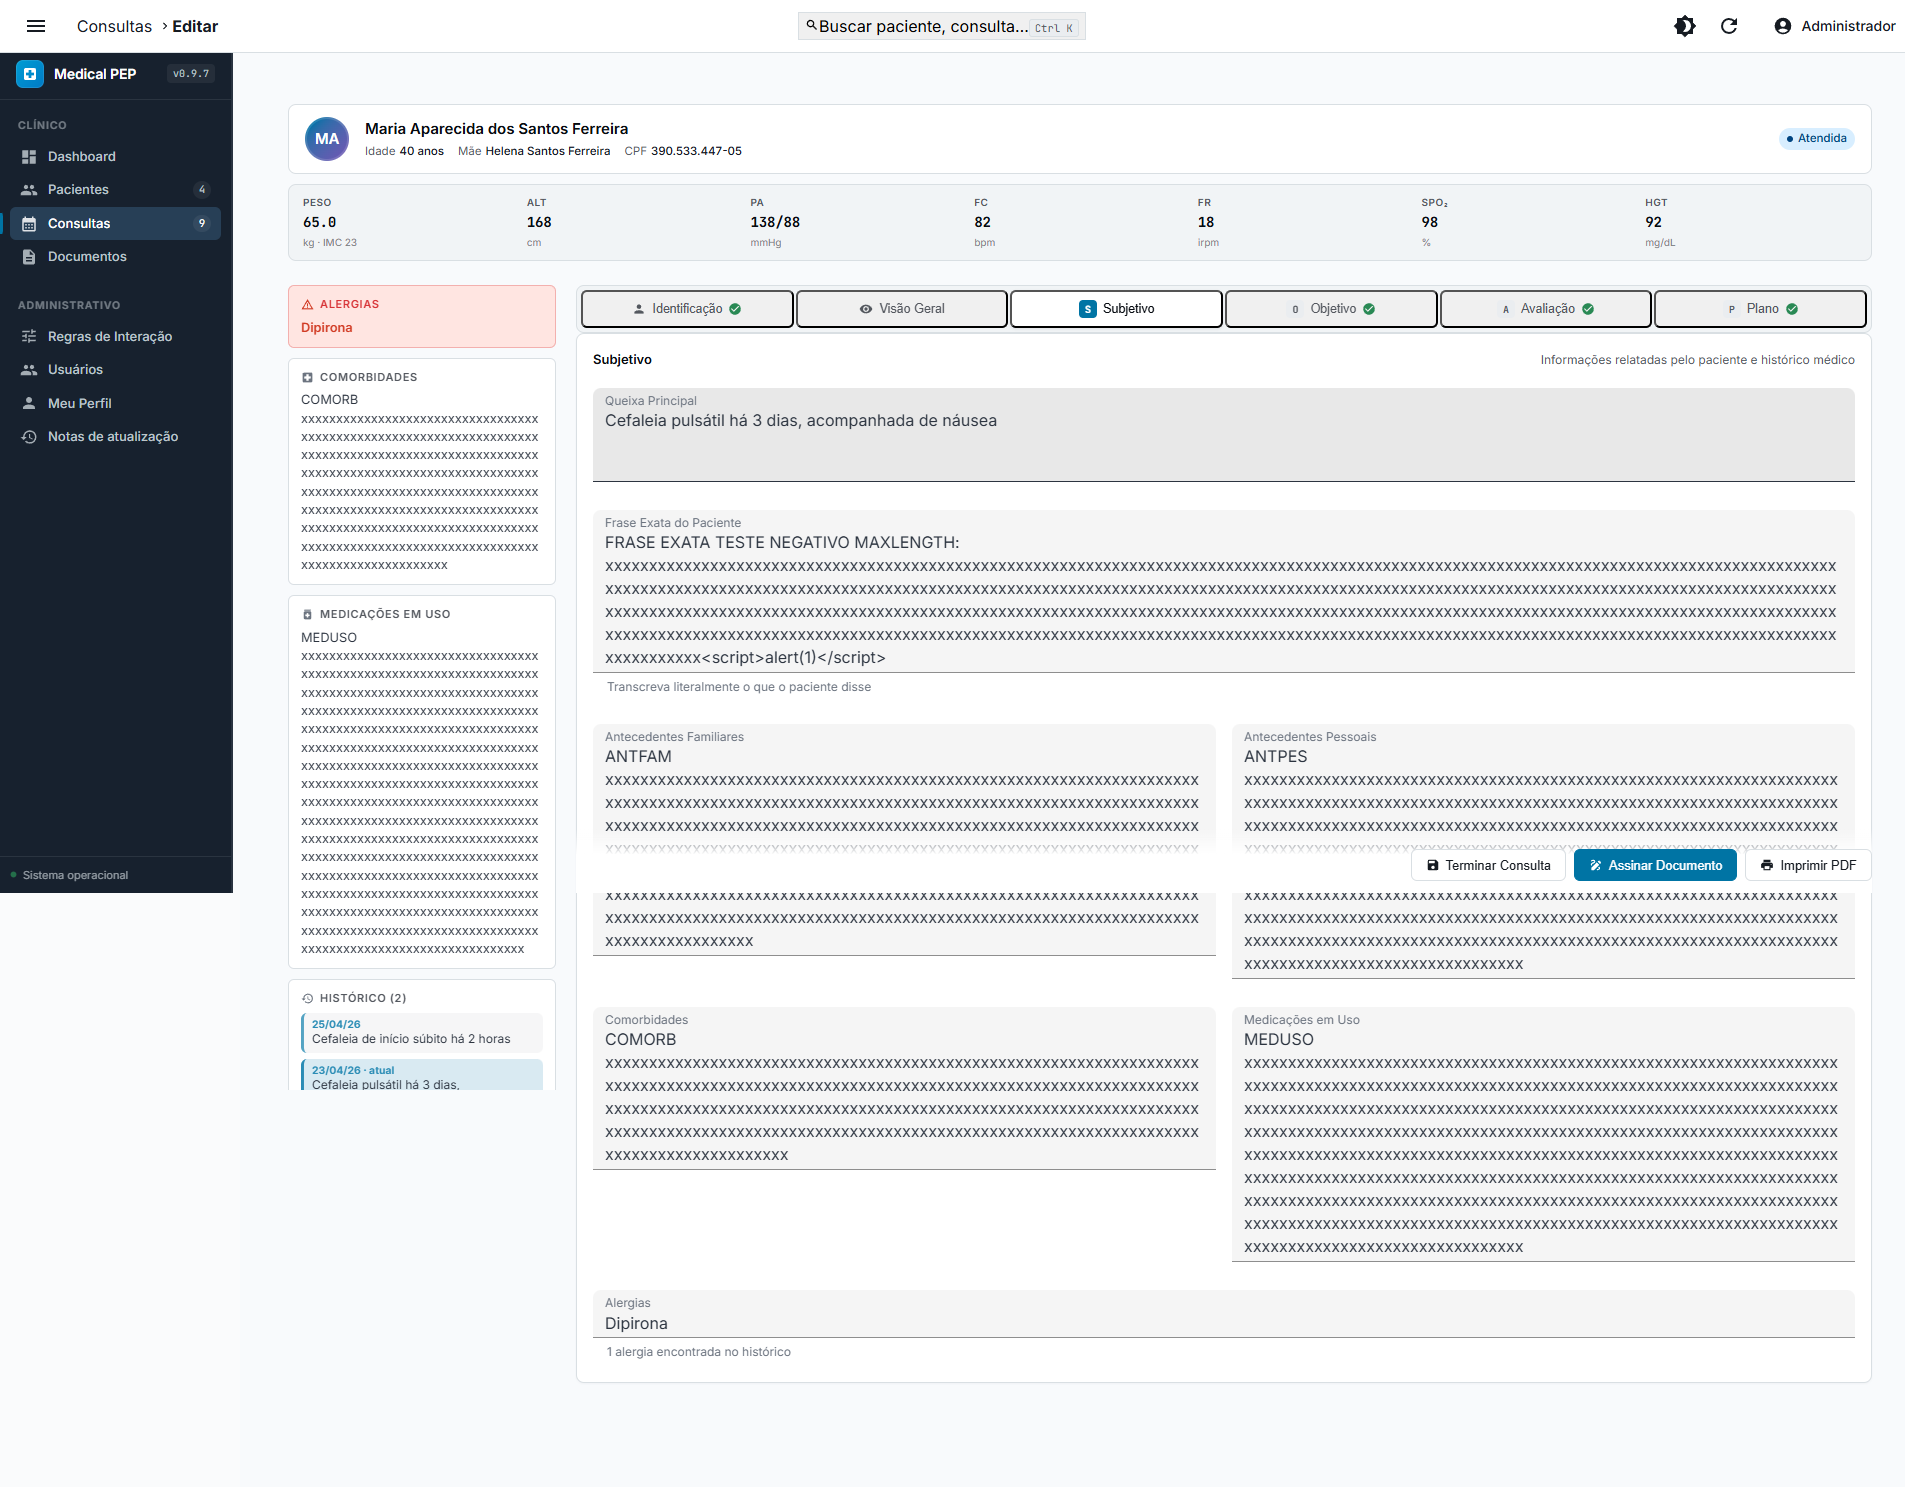Screen dimensions: 1905x1487
Task: Click the Alergias Dipirona field
Action: (x=1223, y=1314)
